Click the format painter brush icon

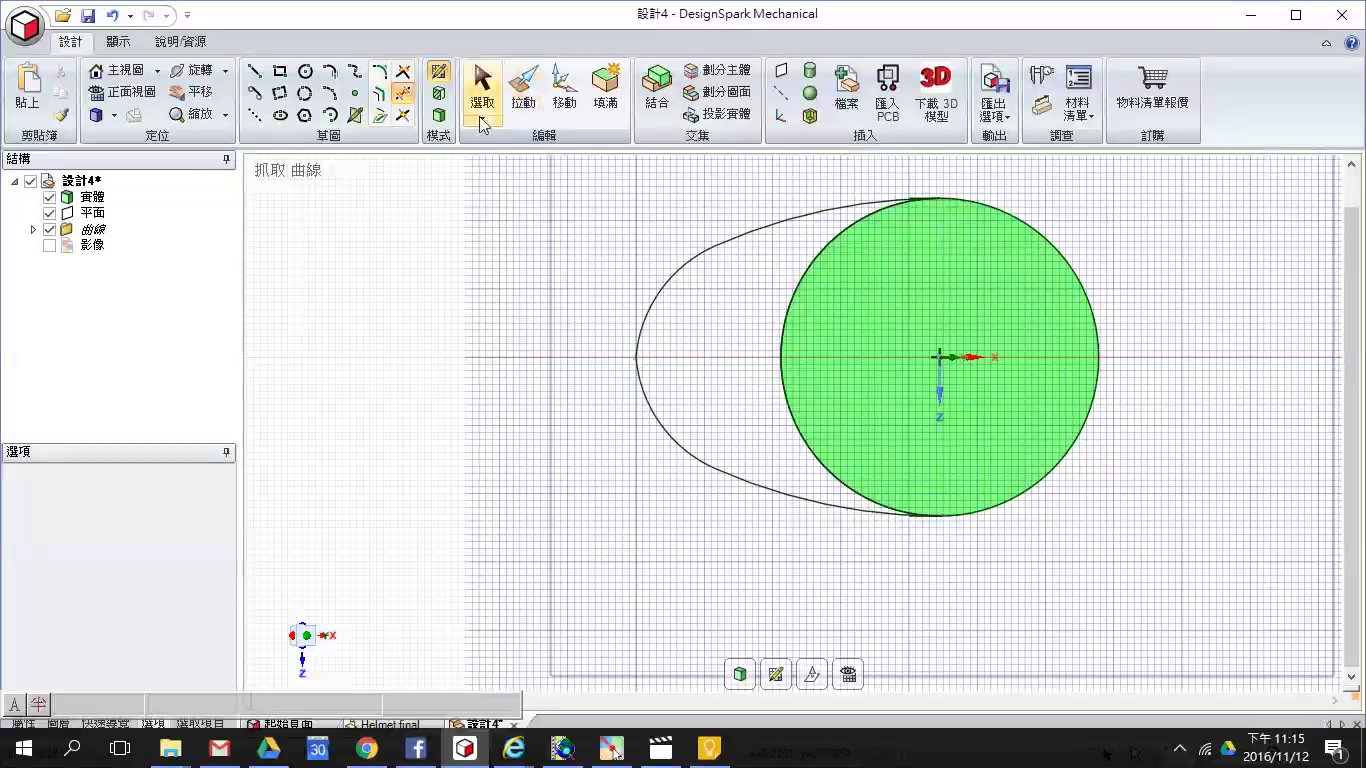tap(61, 115)
